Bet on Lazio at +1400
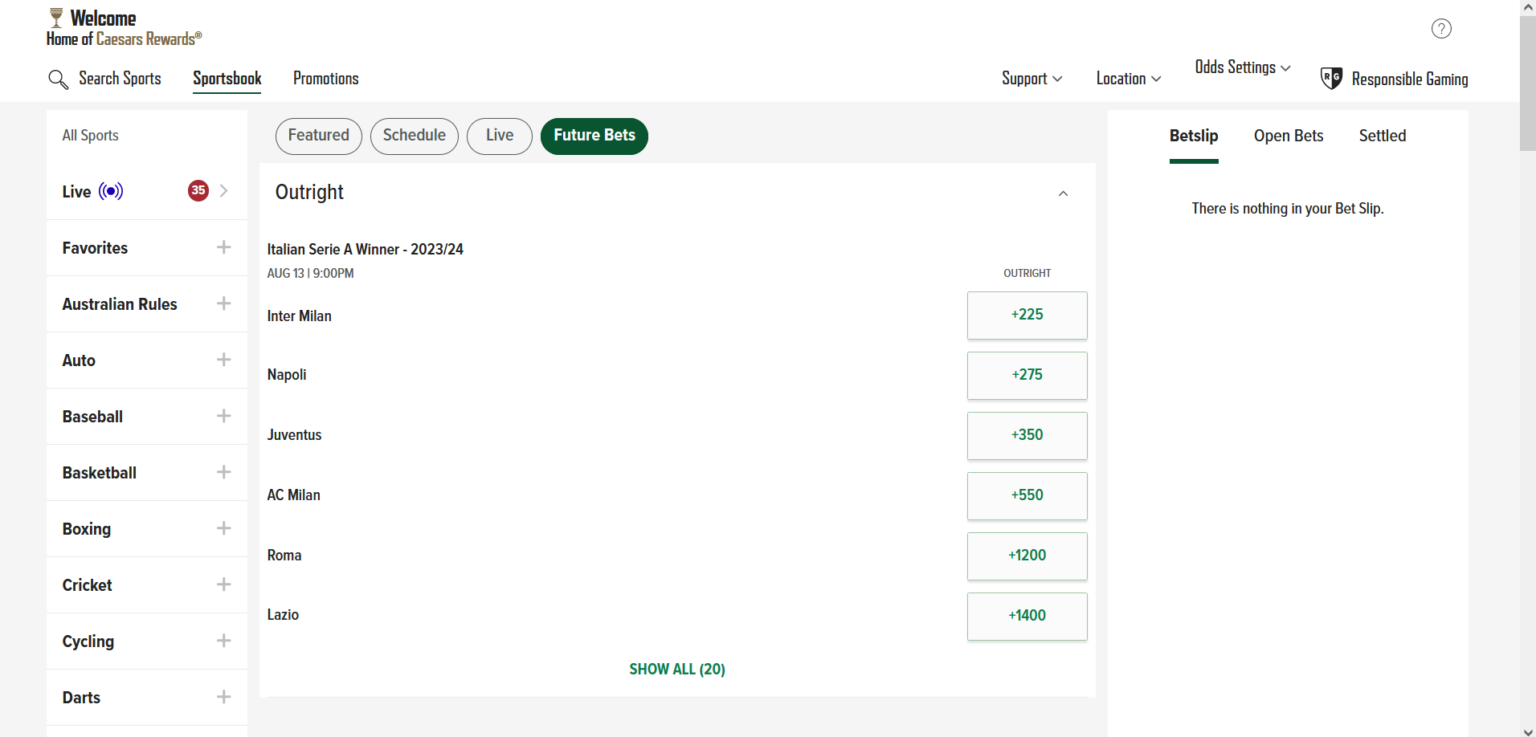Viewport: 1536px width, 737px height. point(1027,615)
